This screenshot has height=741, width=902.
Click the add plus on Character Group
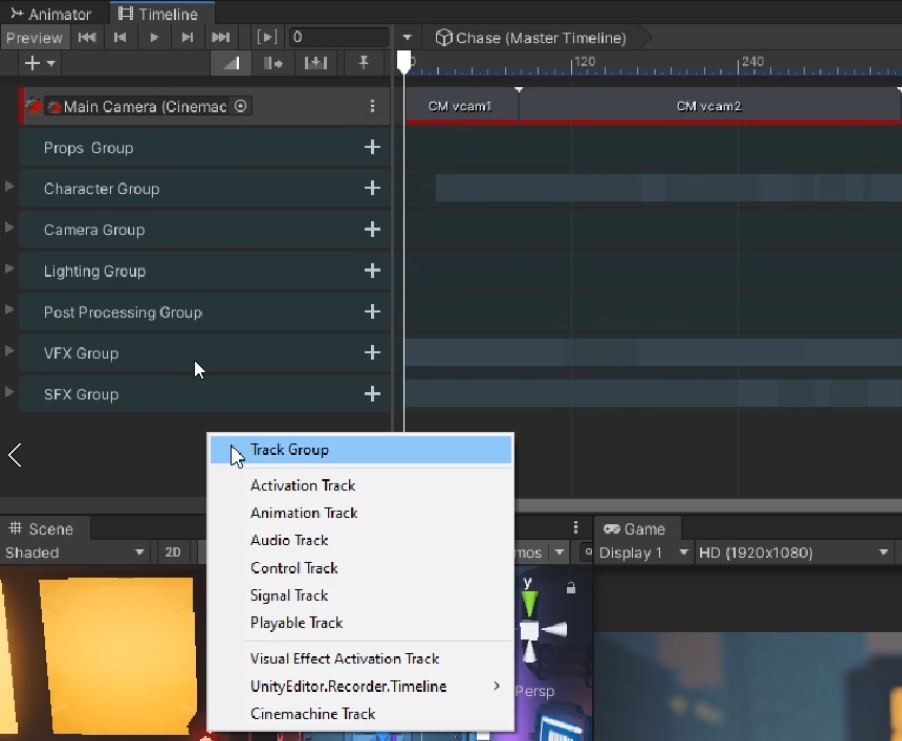(x=372, y=188)
